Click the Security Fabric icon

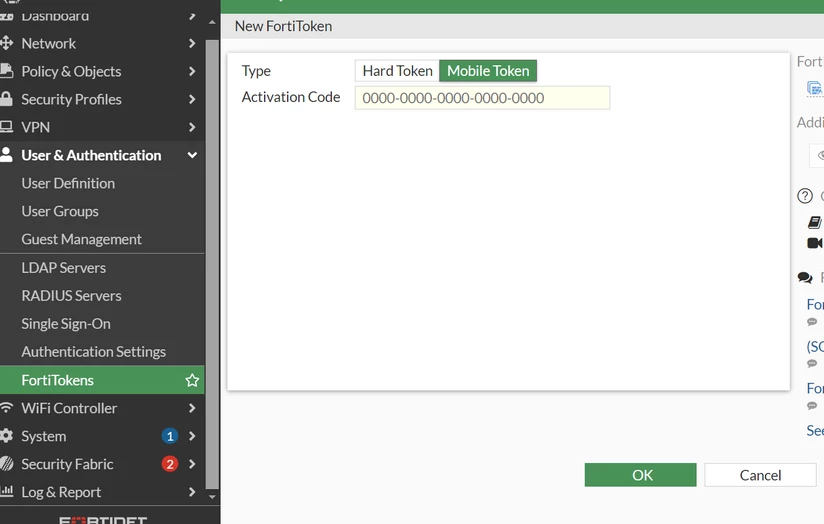tap(6, 464)
